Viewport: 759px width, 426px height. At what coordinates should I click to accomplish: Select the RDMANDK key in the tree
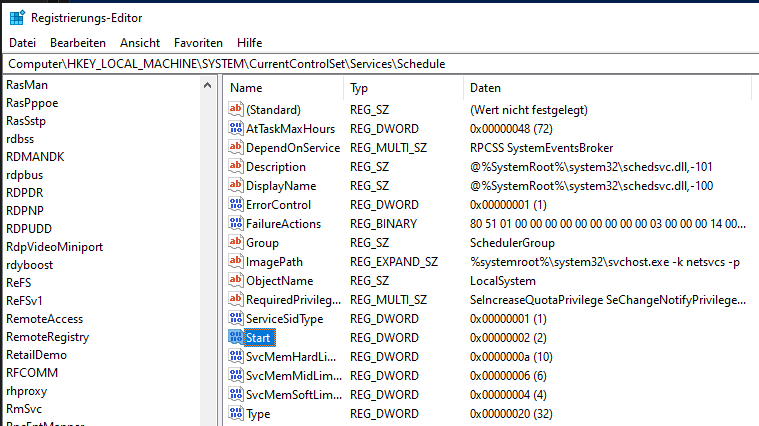35,157
